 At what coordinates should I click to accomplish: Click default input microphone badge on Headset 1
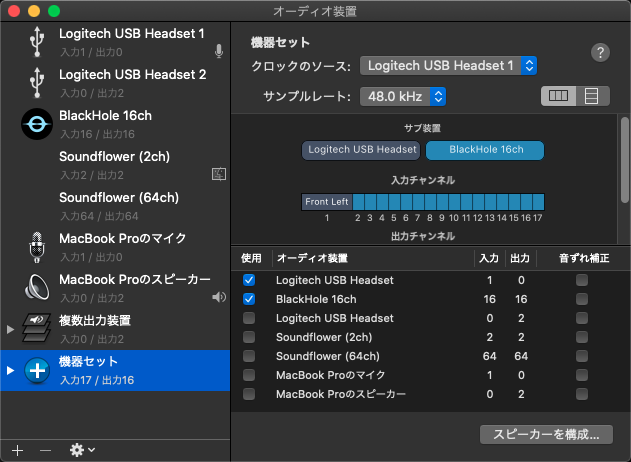coord(219,52)
